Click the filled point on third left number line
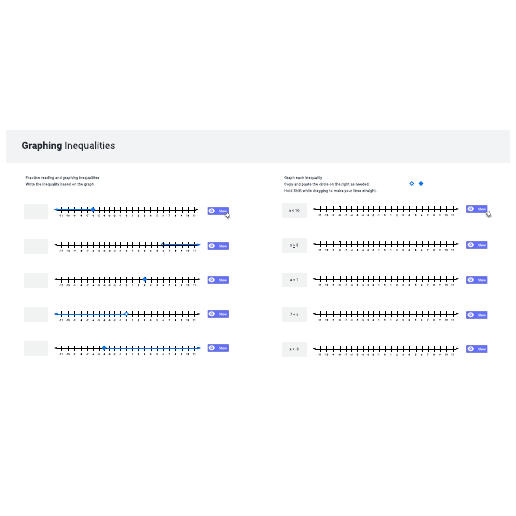This screenshot has height=516, width=516. pos(145,279)
